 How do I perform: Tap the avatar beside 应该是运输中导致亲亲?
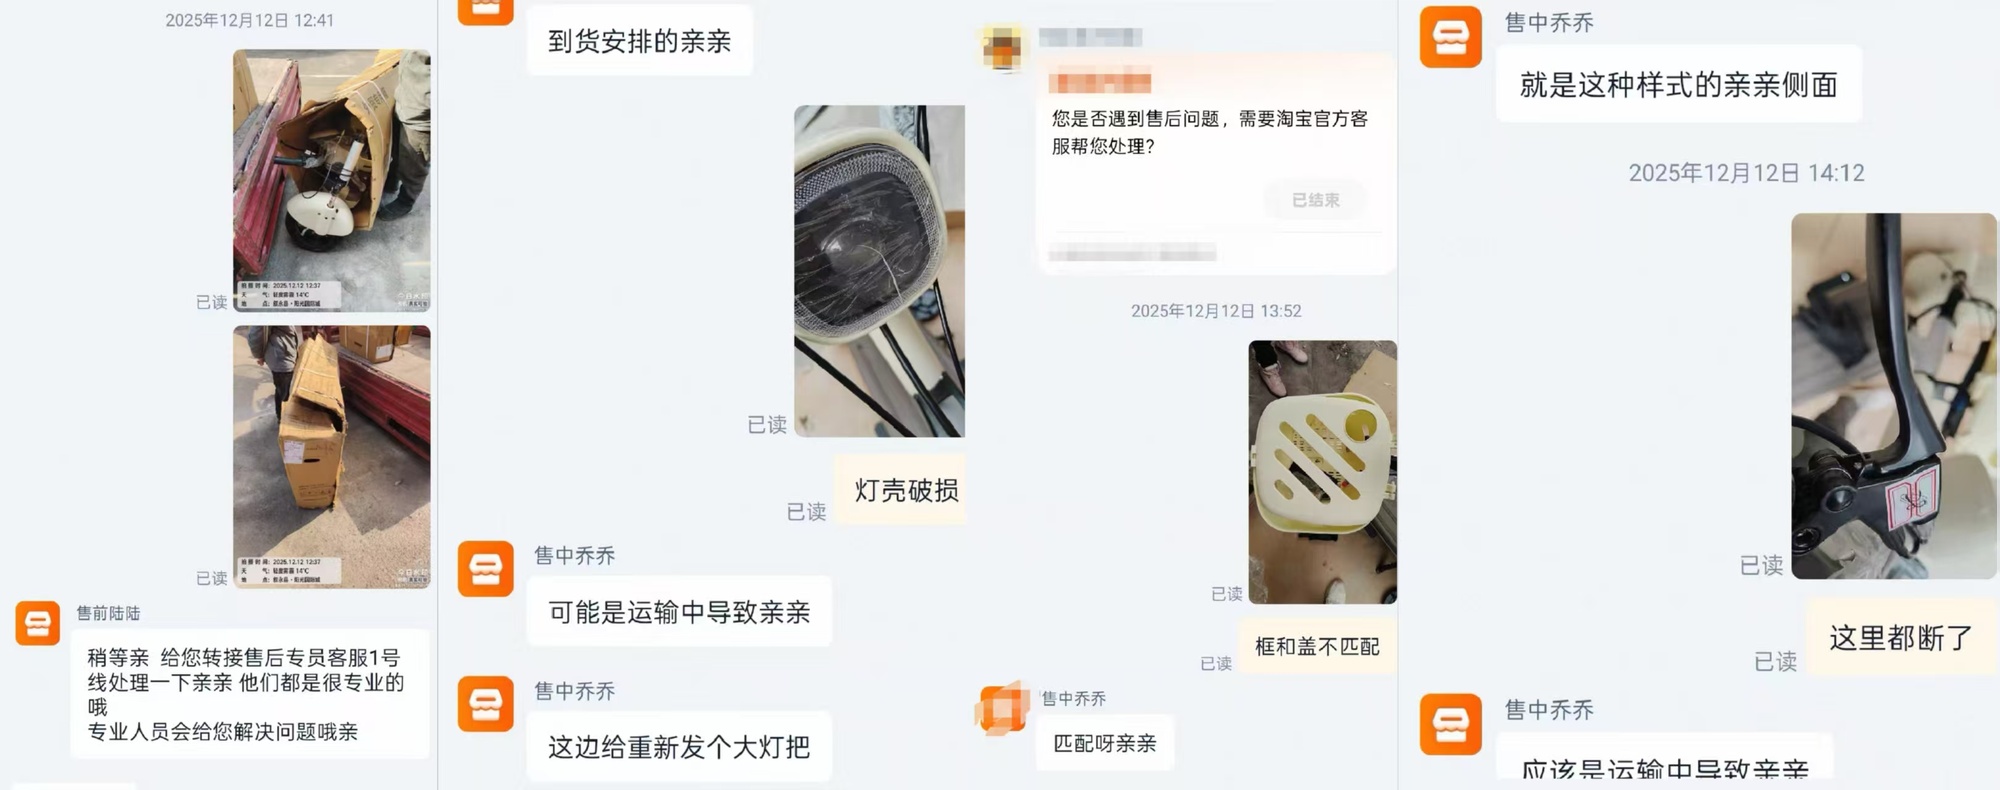(x=1451, y=724)
